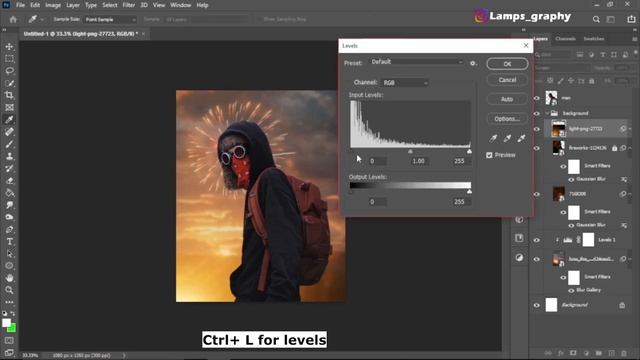Select the Lasso tool
Image resolution: width=640 pixels, height=360 pixels.
tap(9, 71)
